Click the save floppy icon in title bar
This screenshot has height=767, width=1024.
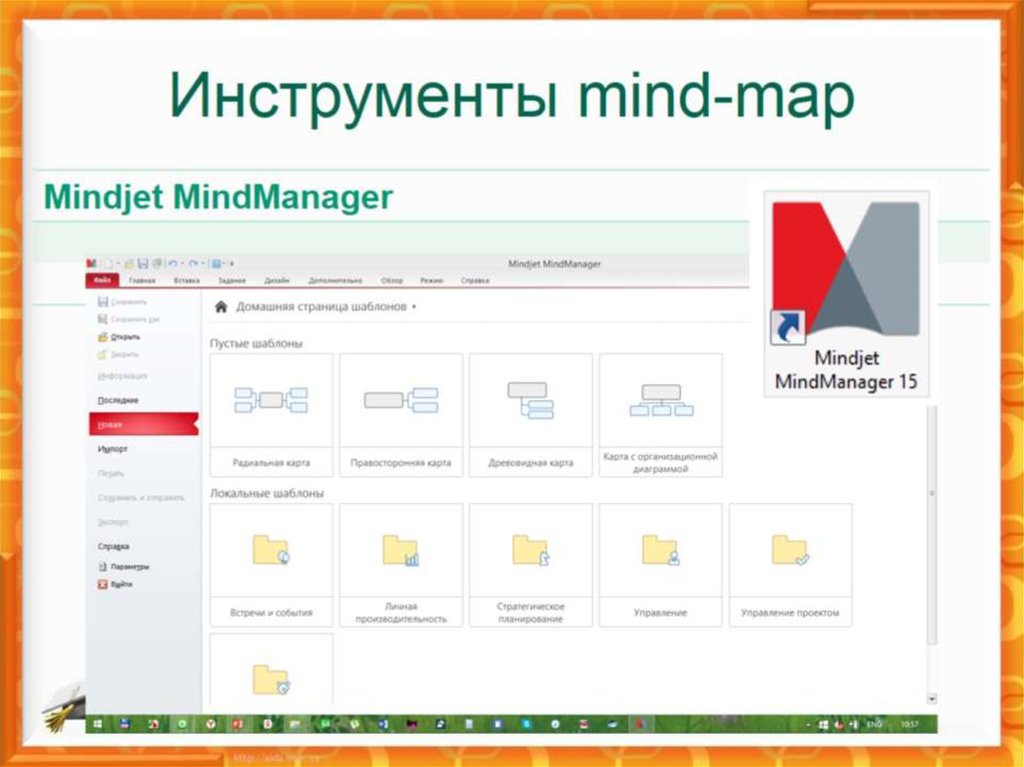pyautogui.click(x=142, y=263)
